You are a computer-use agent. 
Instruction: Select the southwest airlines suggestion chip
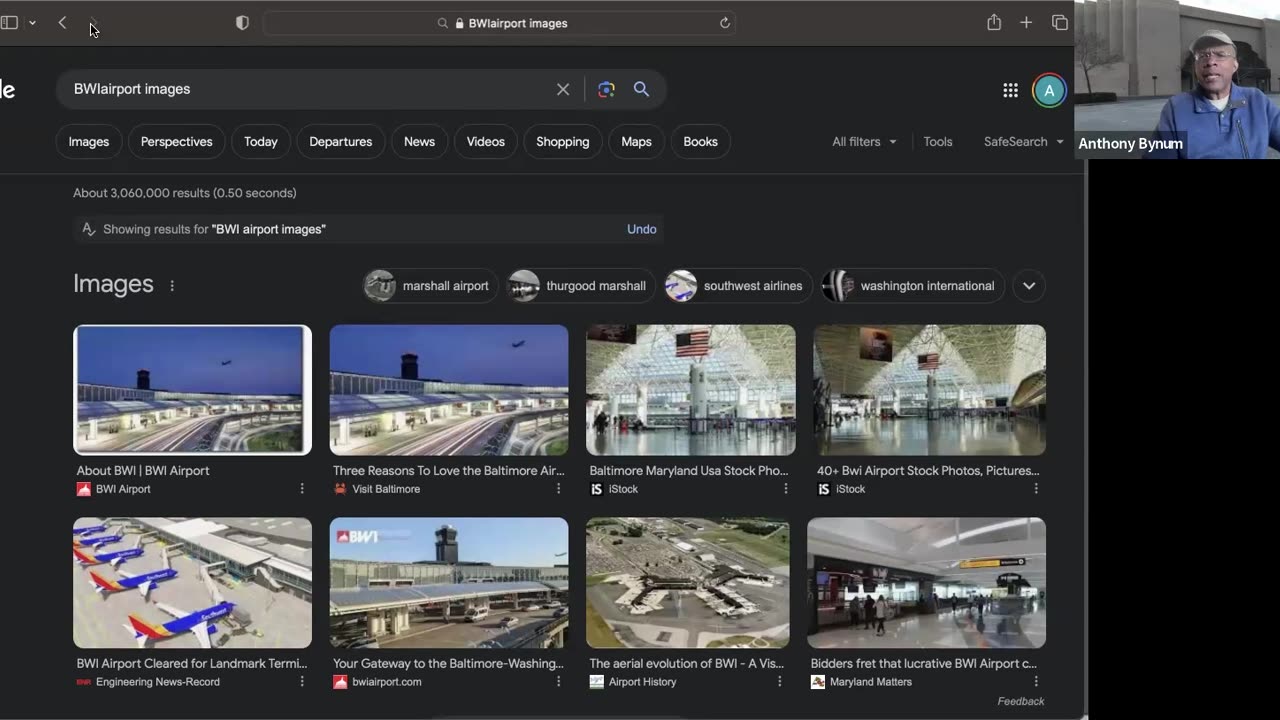(739, 286)
